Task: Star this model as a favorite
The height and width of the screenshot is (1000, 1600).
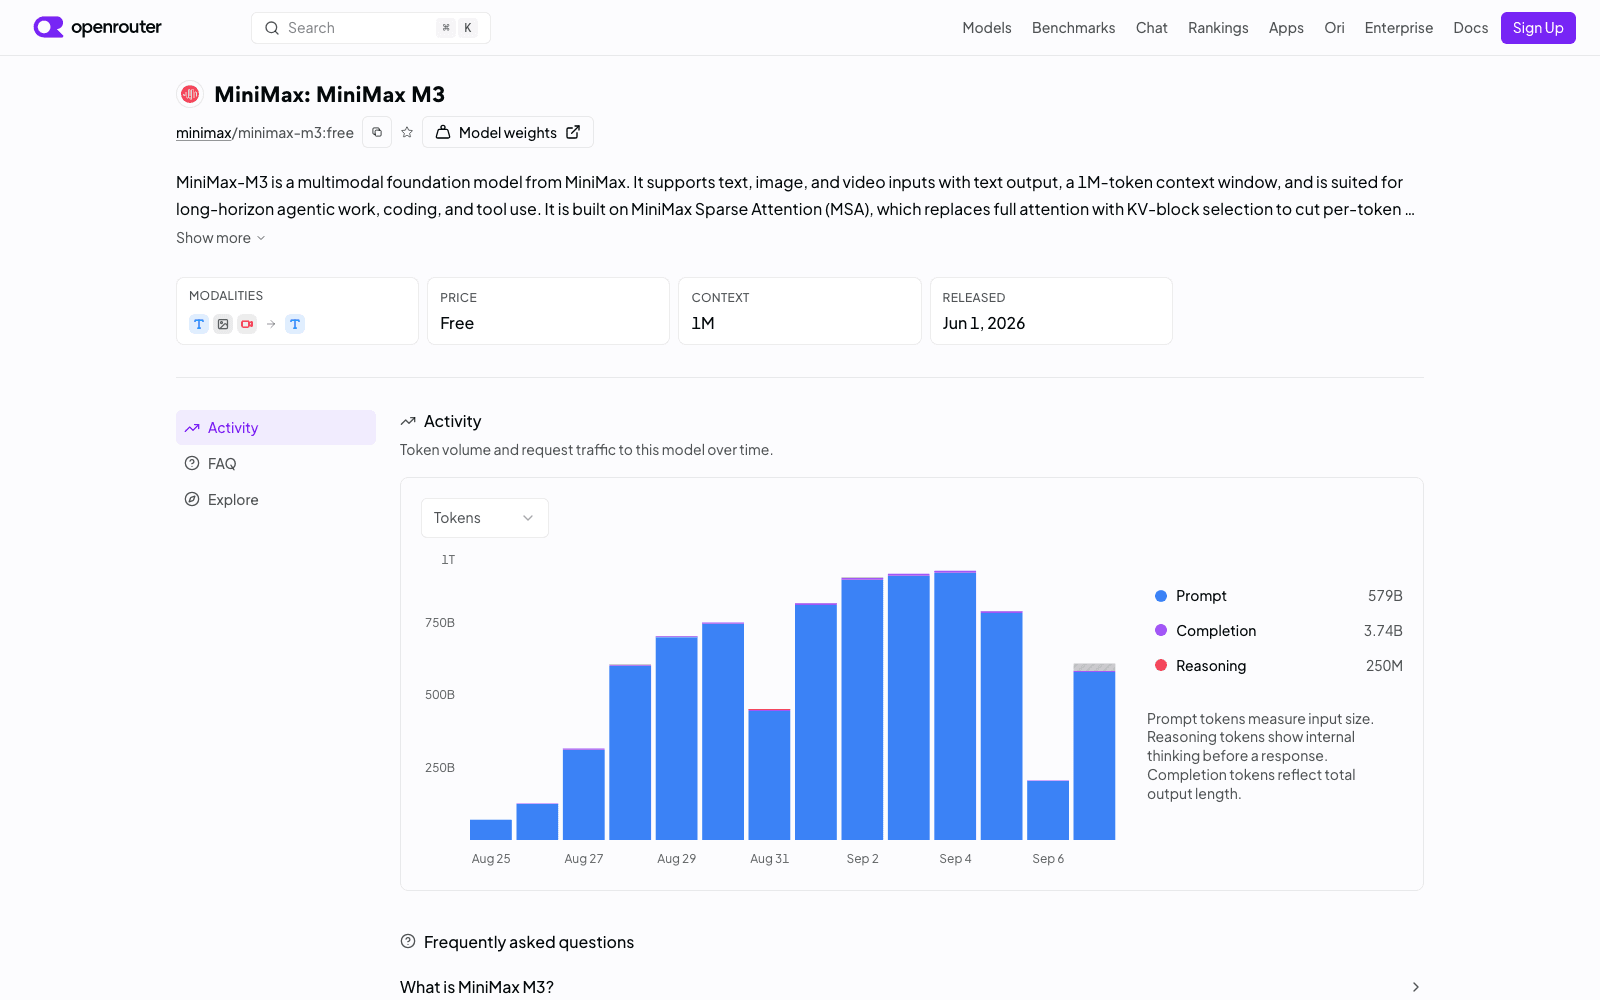Action: [407, 132]
